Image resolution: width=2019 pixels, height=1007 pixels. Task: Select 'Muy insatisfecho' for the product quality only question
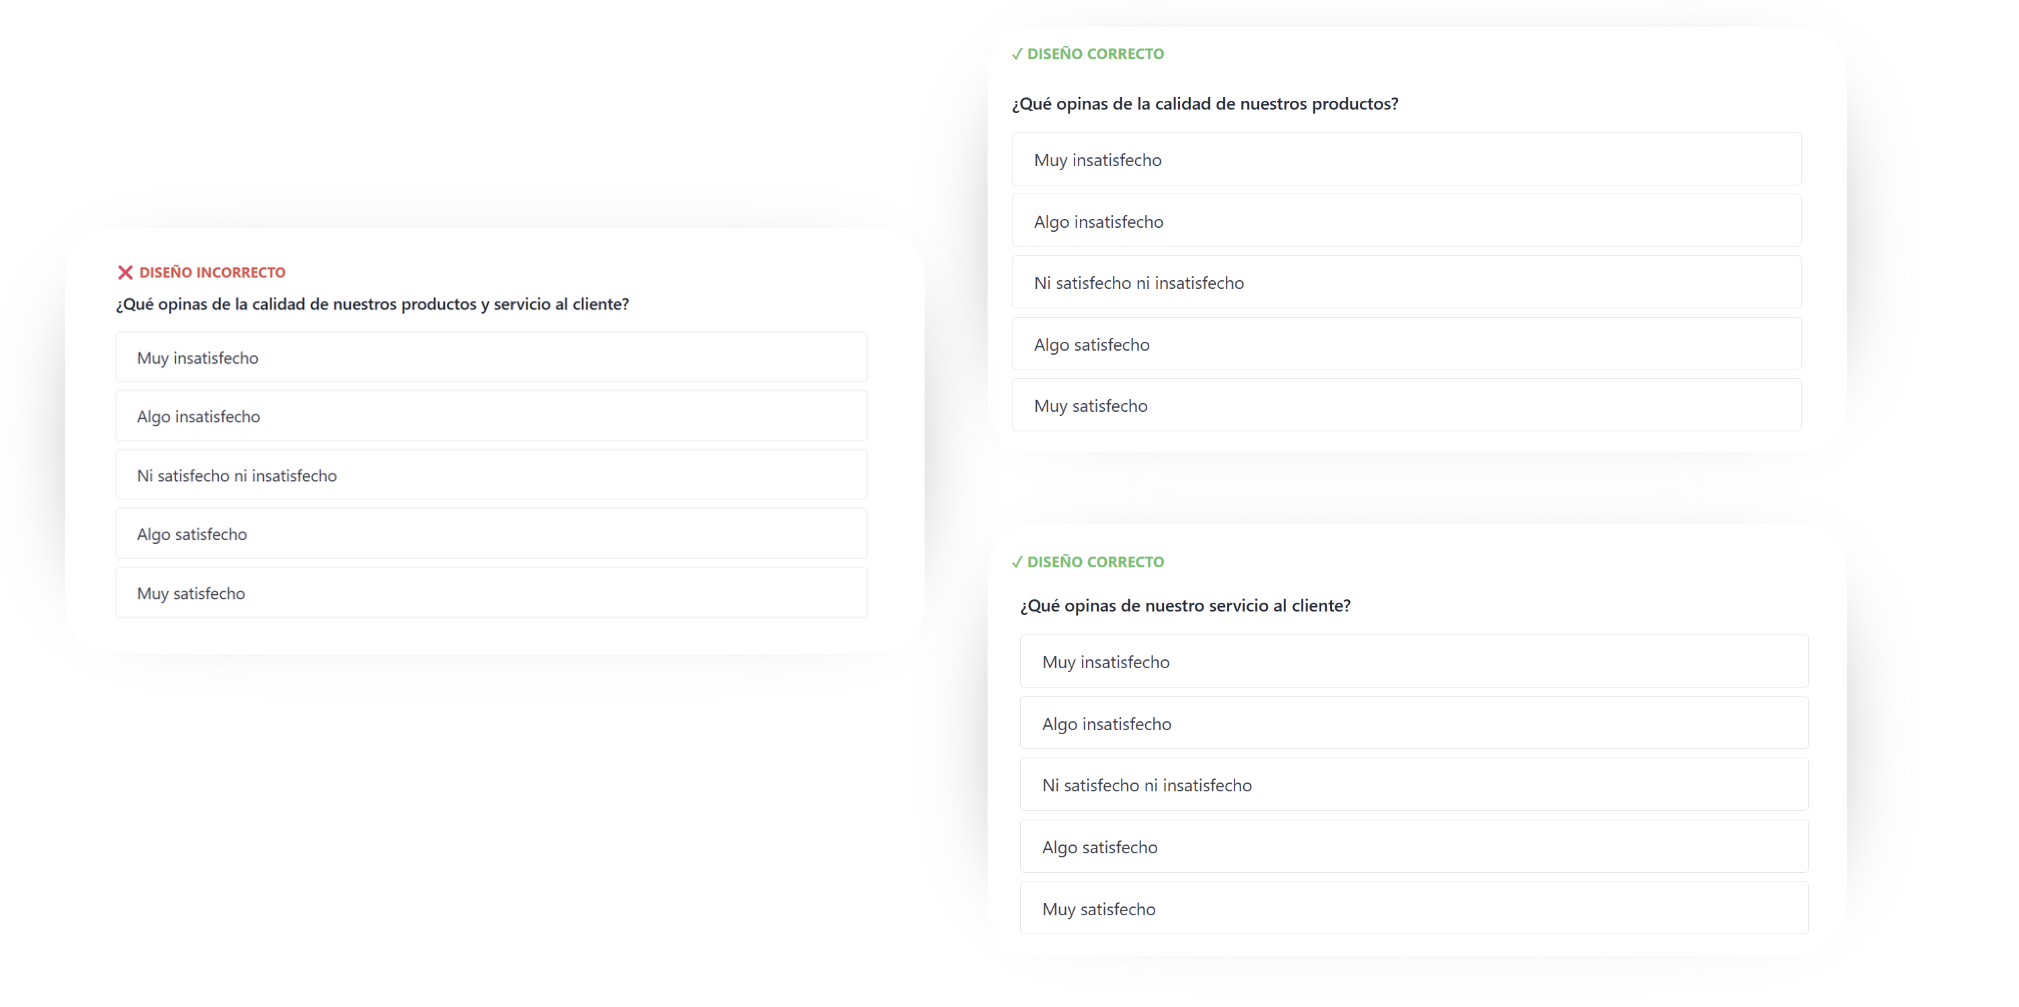1406,160
